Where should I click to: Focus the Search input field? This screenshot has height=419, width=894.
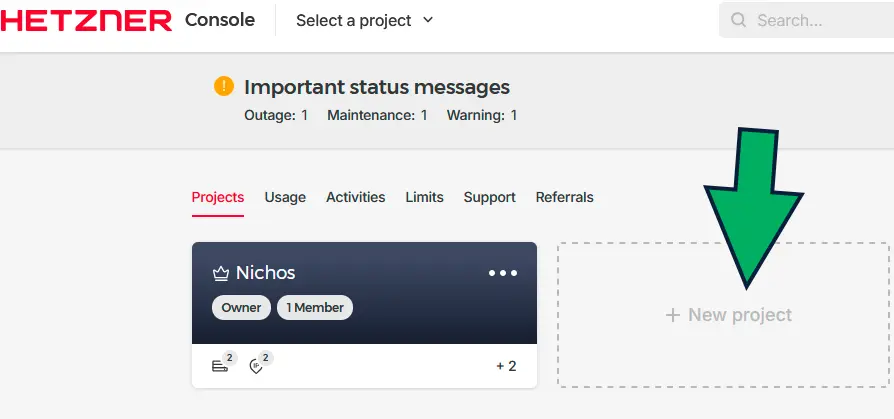[806, 21]
